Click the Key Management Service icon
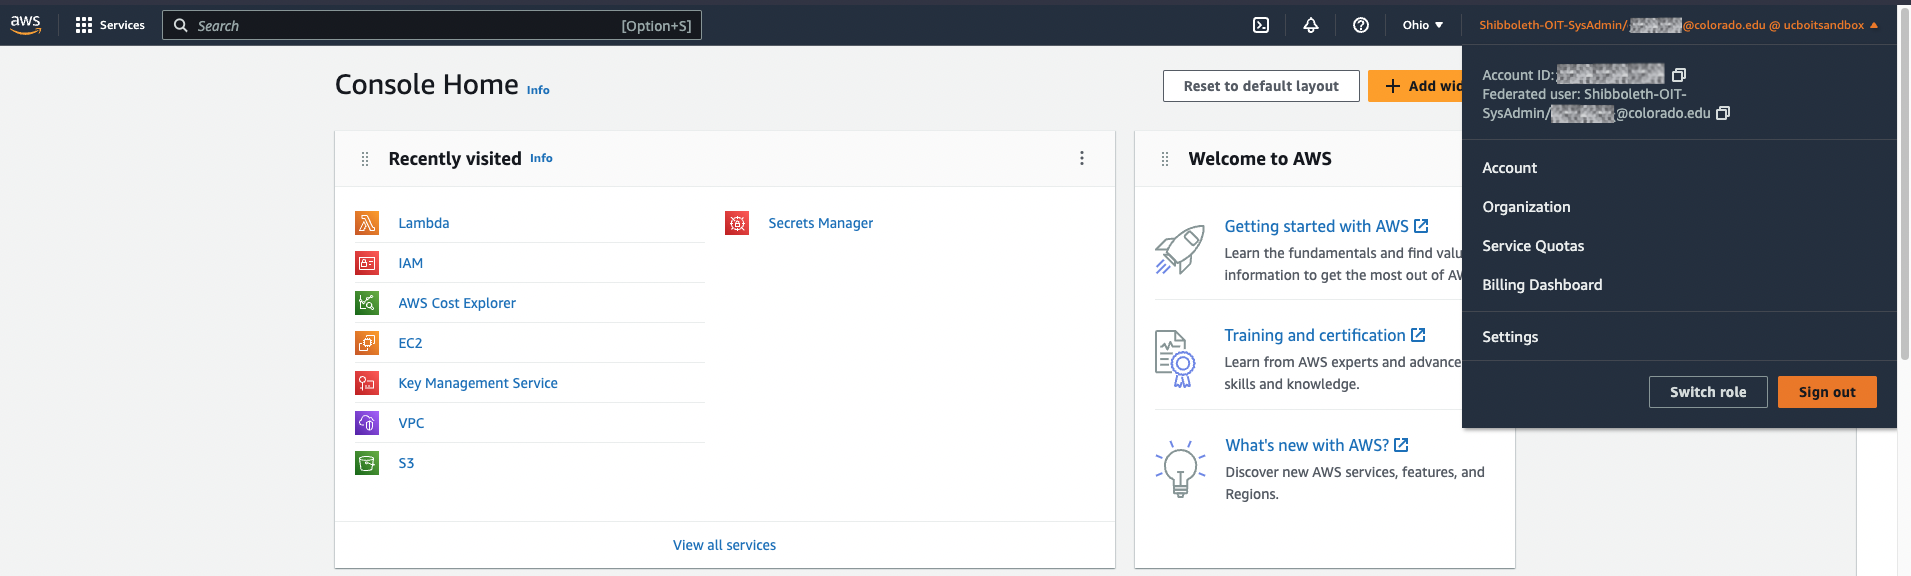This screenshot has height=576, width=1911. point(367,383)
